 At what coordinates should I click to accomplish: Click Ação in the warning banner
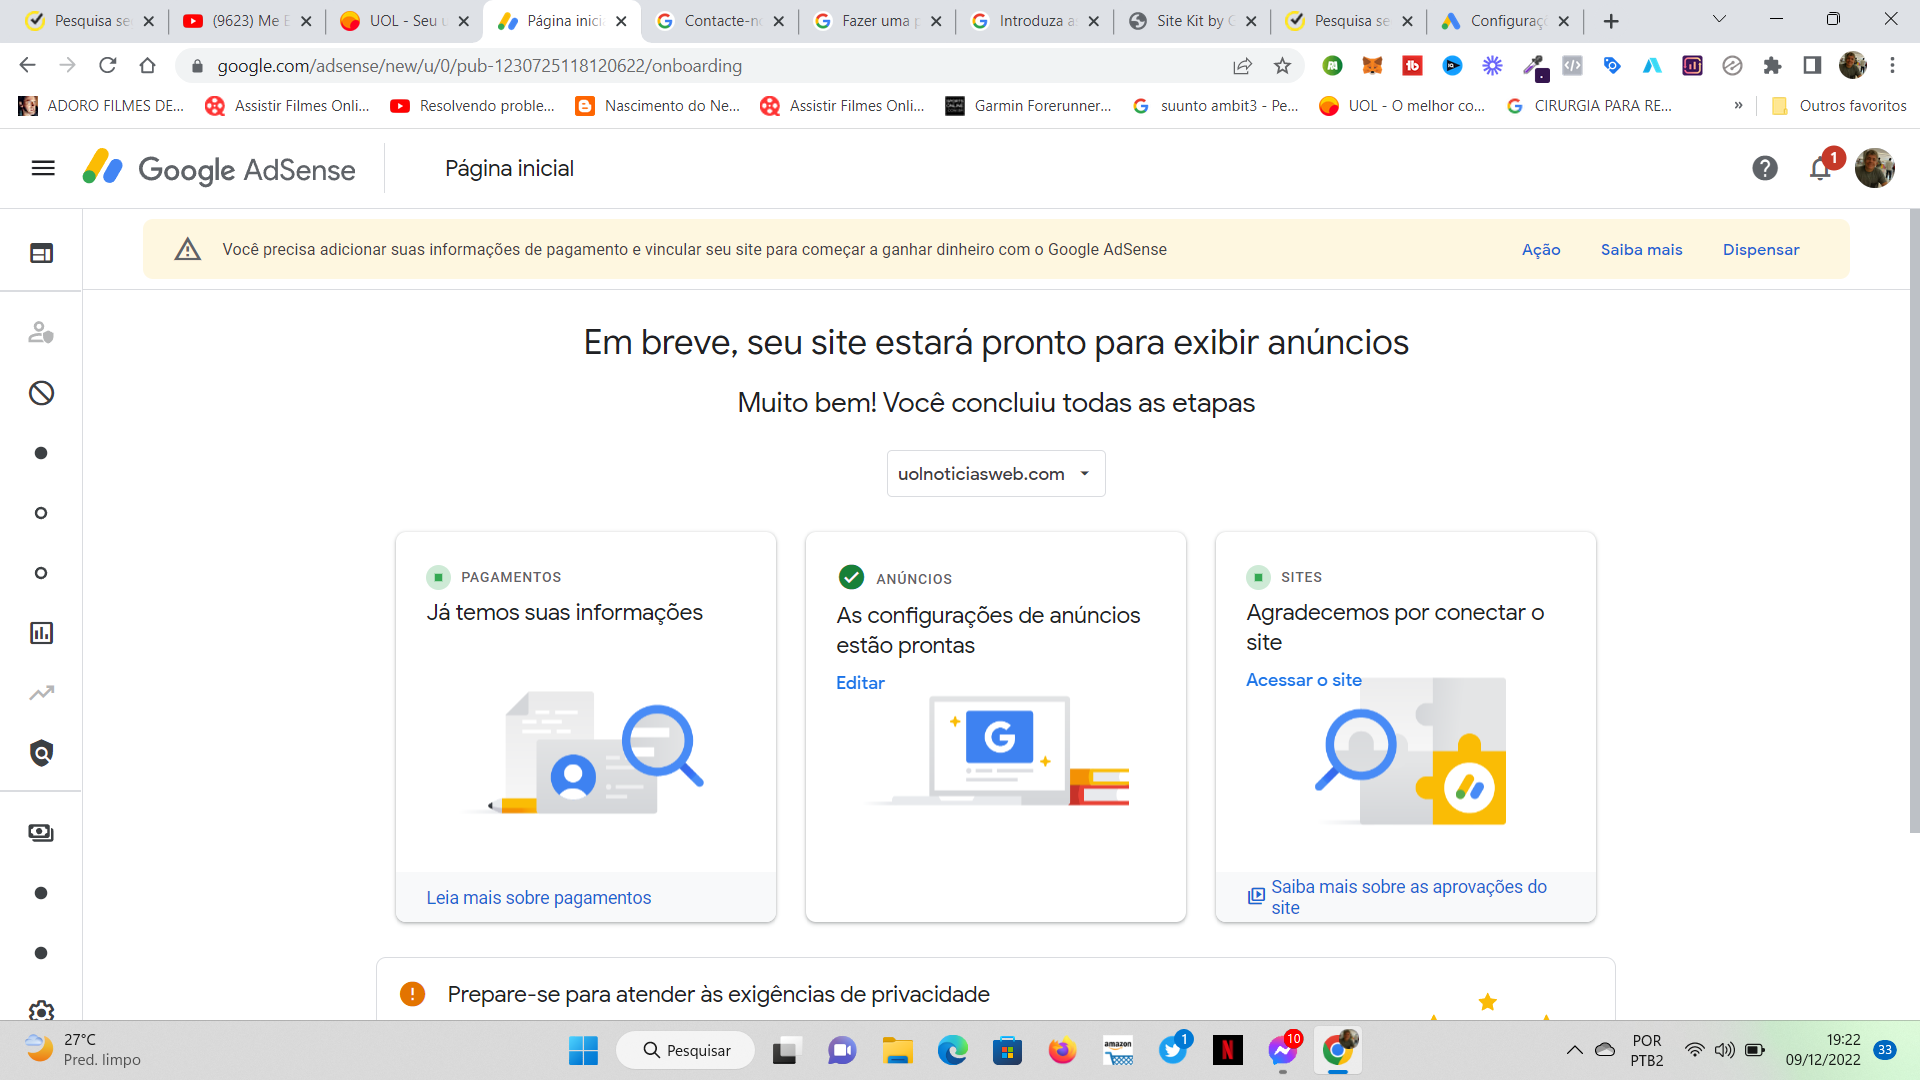1541,250
